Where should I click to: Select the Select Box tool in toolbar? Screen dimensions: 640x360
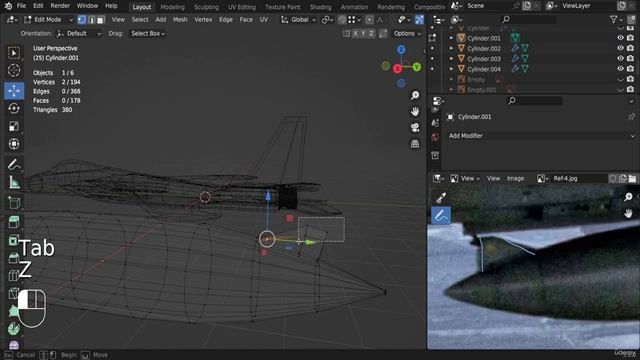click(x=14, y=53)
